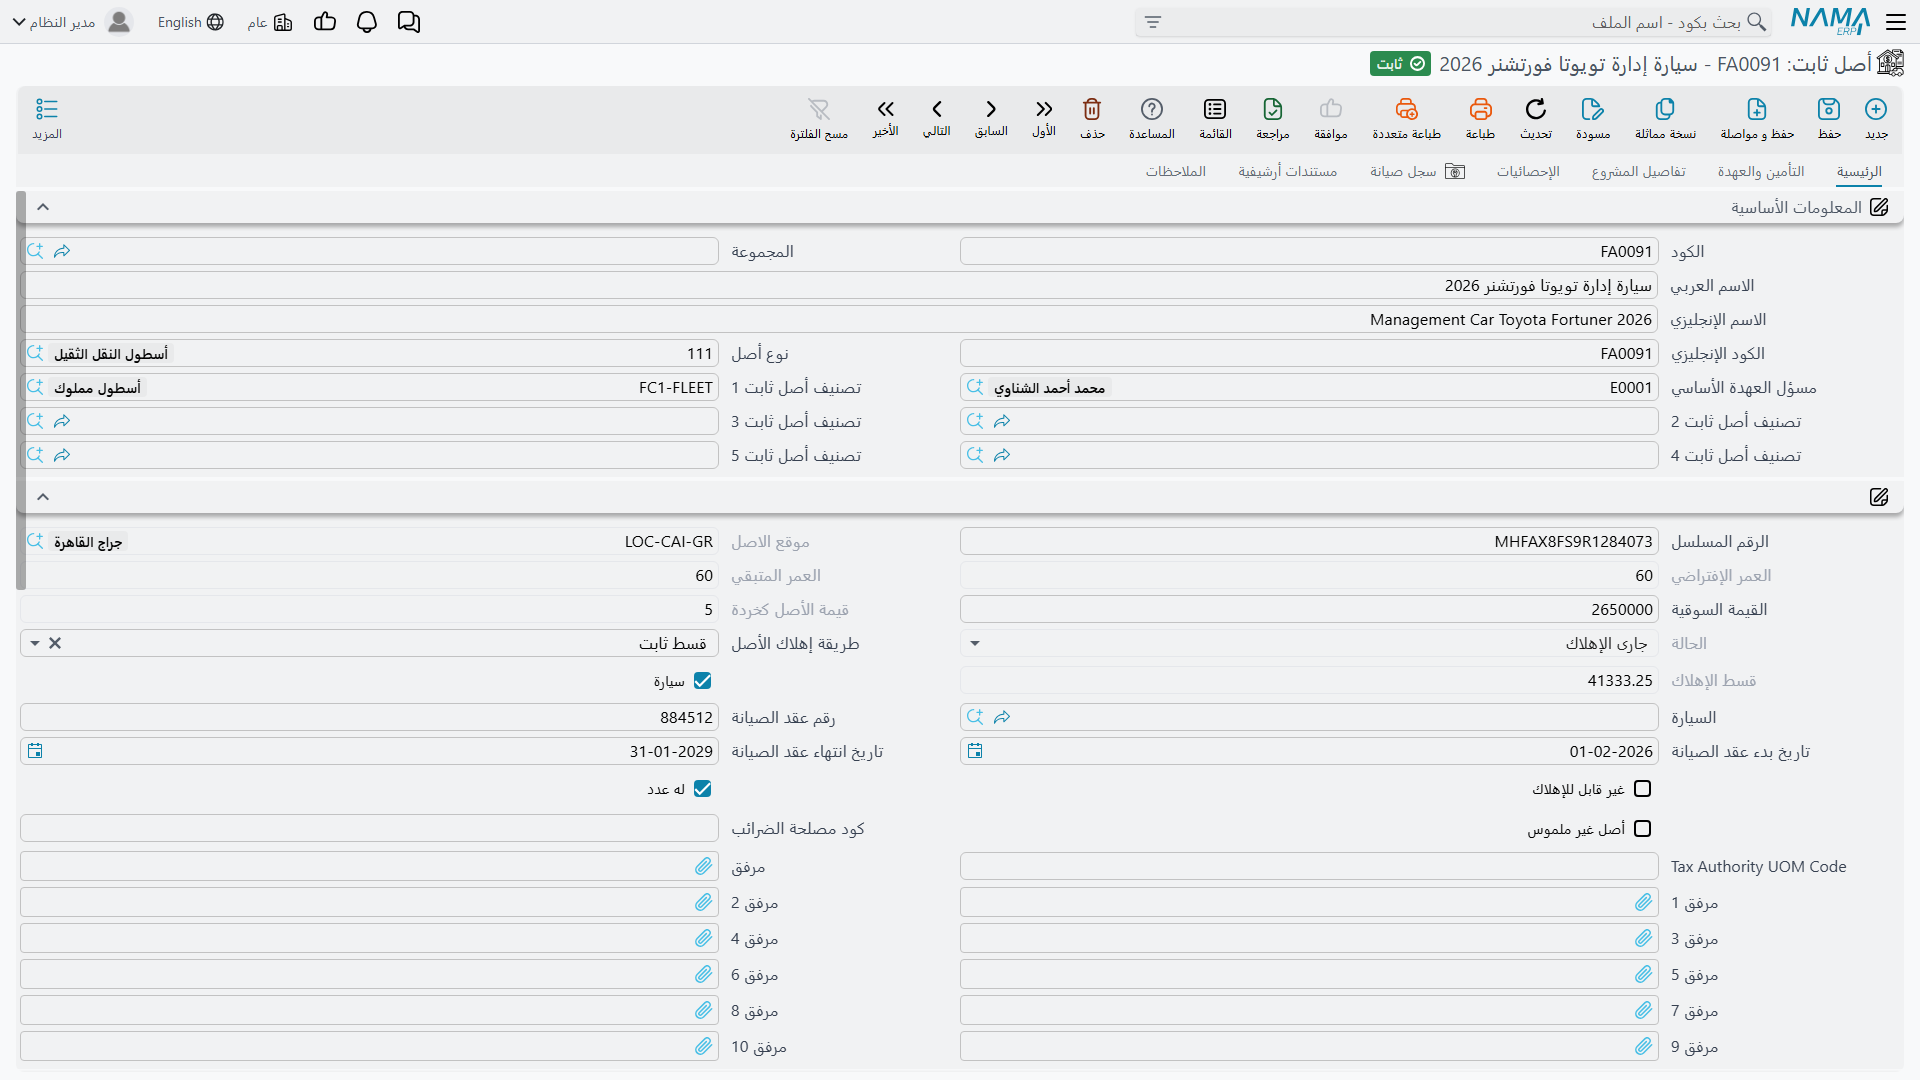Click the paperclip icon in مرفق 2 field
This screenshot has height=1080, width=1920.
click(704, 903)
